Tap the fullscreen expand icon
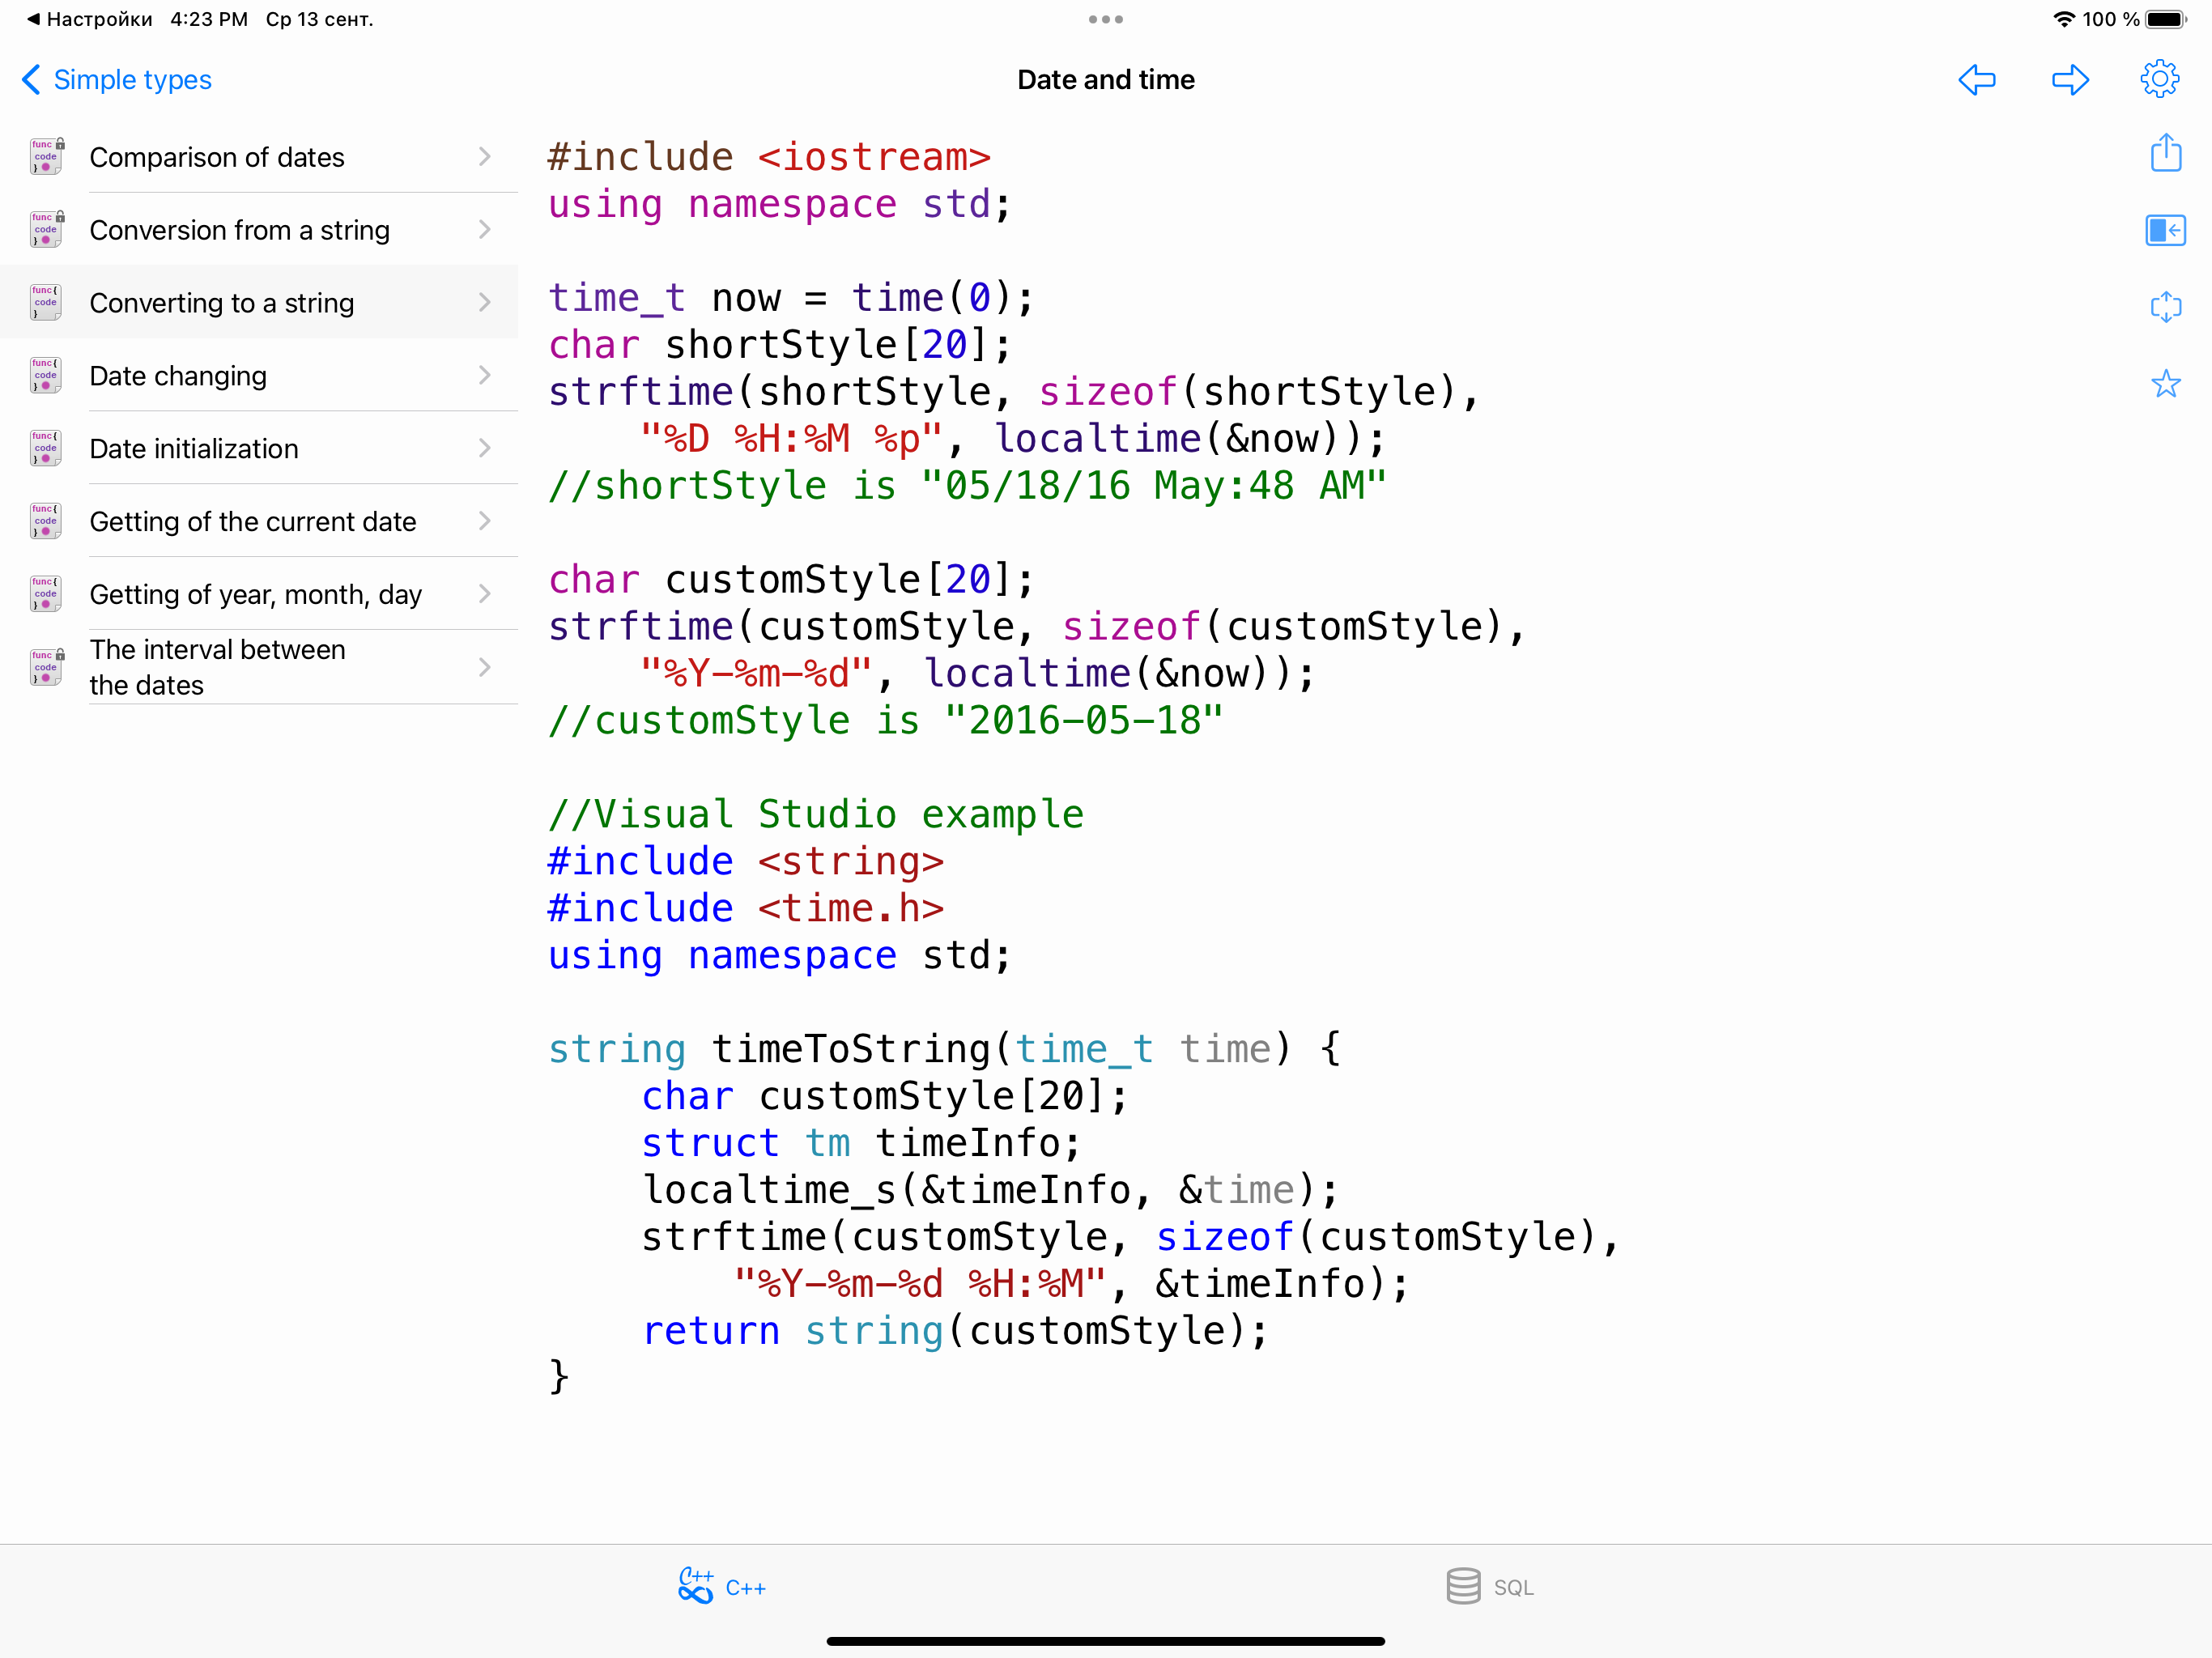 [x=2166, y=306]
